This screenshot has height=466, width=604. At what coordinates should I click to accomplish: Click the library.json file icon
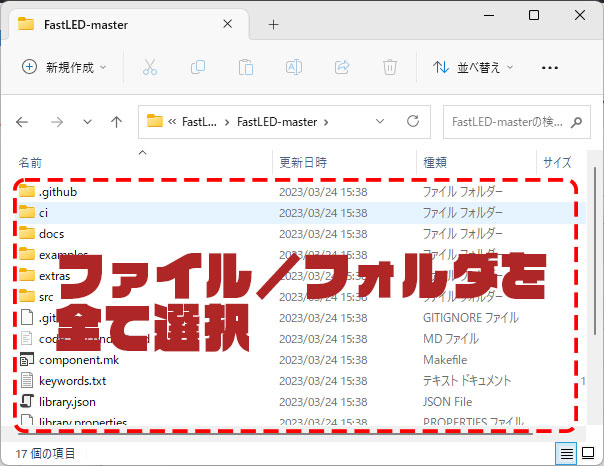click(27, 401)
